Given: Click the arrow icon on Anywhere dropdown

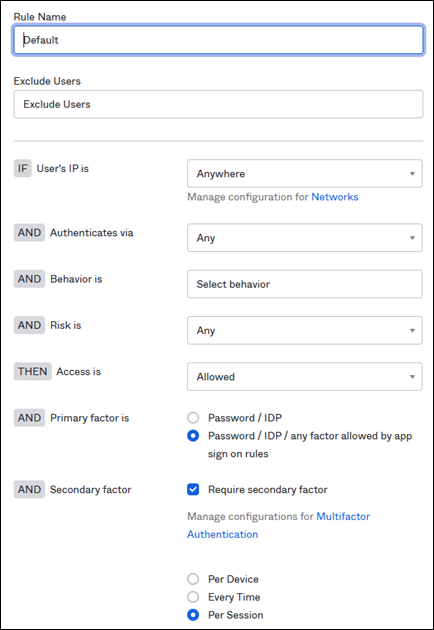Looking at the screenshot, I should pos(412,174).
